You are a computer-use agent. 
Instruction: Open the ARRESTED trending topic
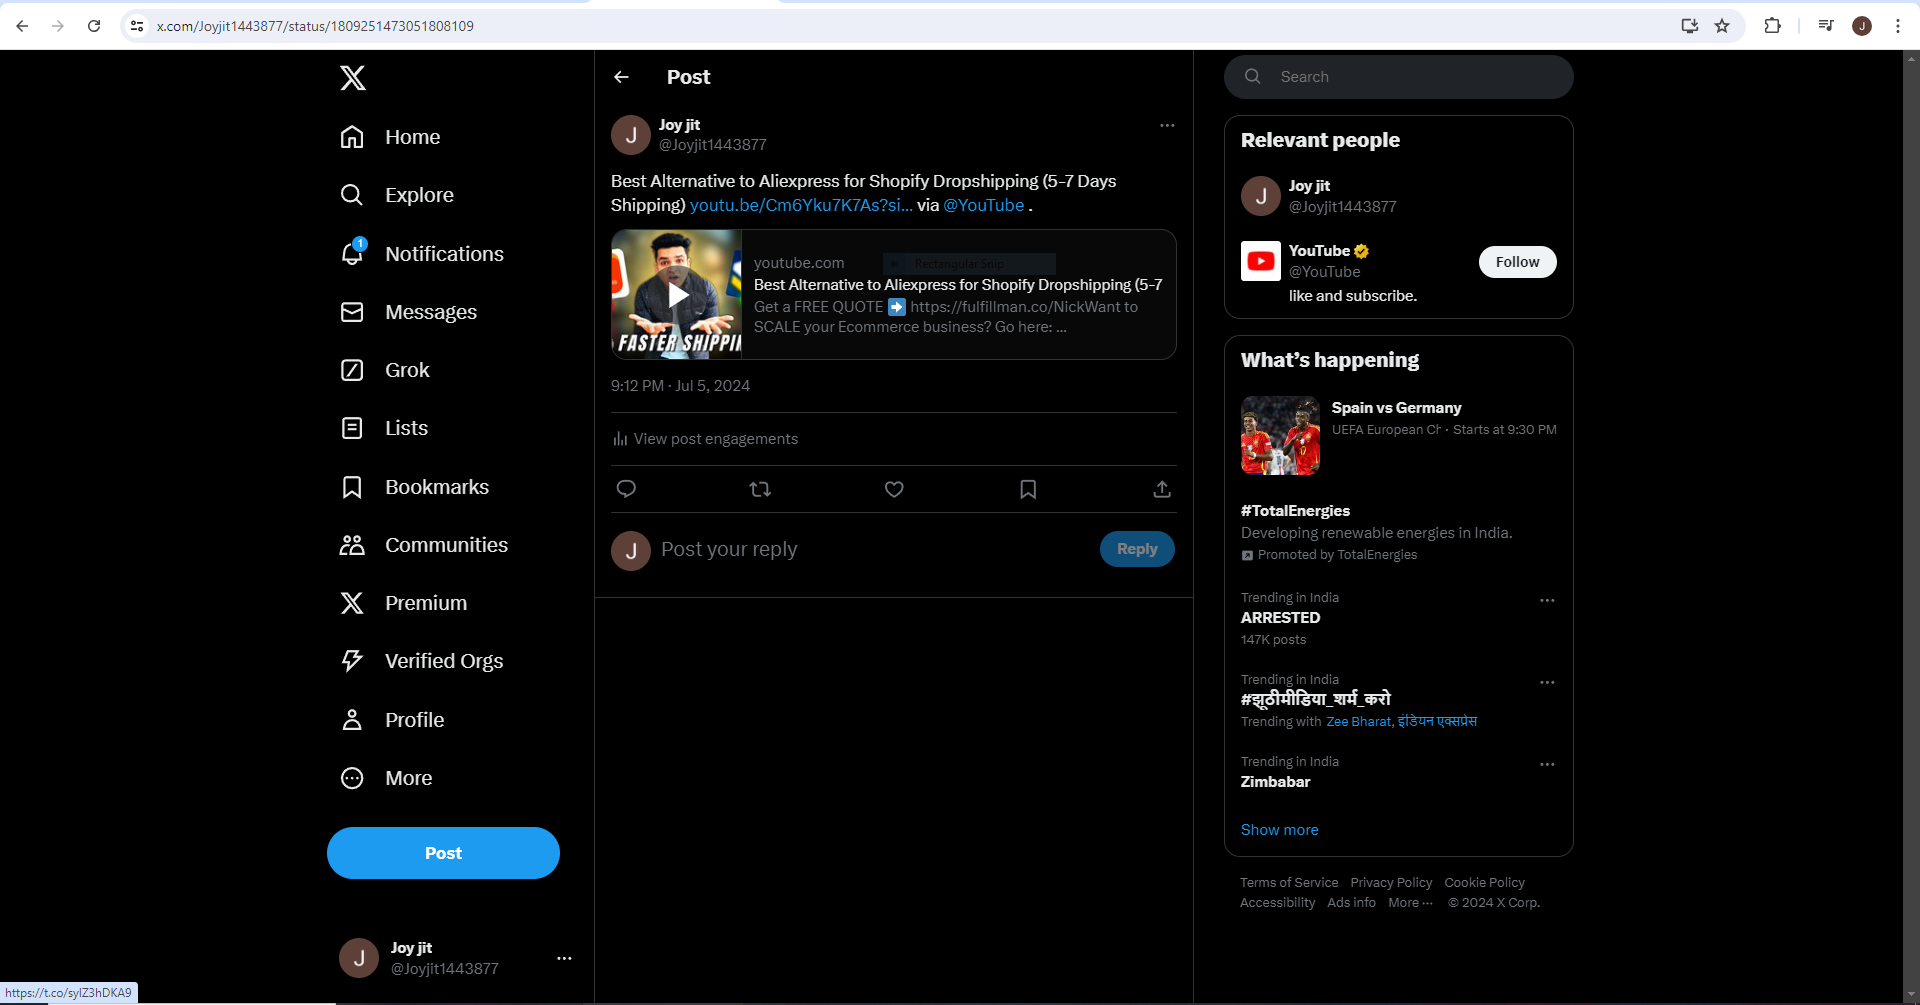click(1280, 618)
